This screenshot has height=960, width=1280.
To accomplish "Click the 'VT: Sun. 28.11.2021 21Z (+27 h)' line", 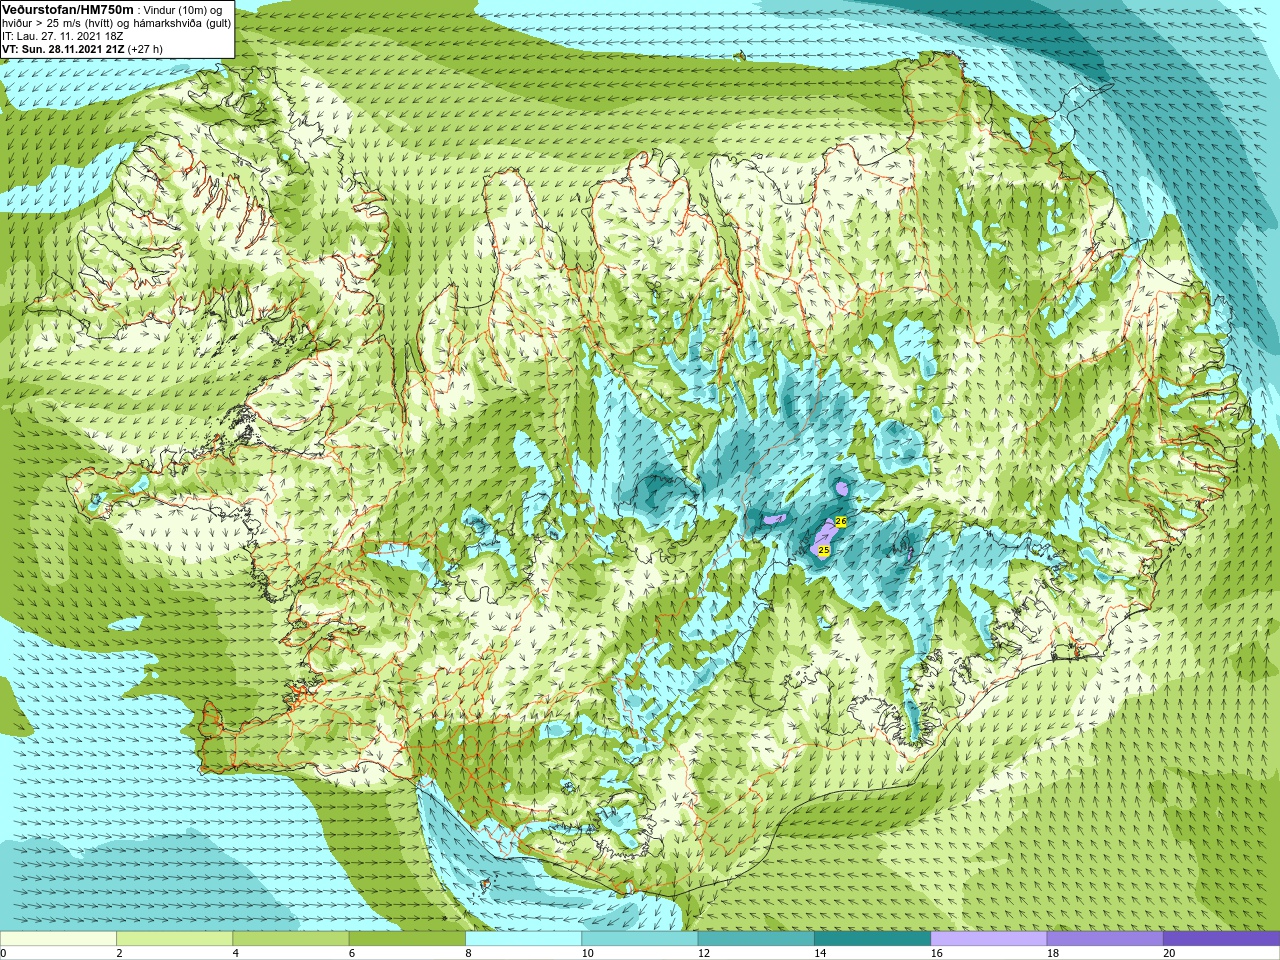I will click(82, 49).
